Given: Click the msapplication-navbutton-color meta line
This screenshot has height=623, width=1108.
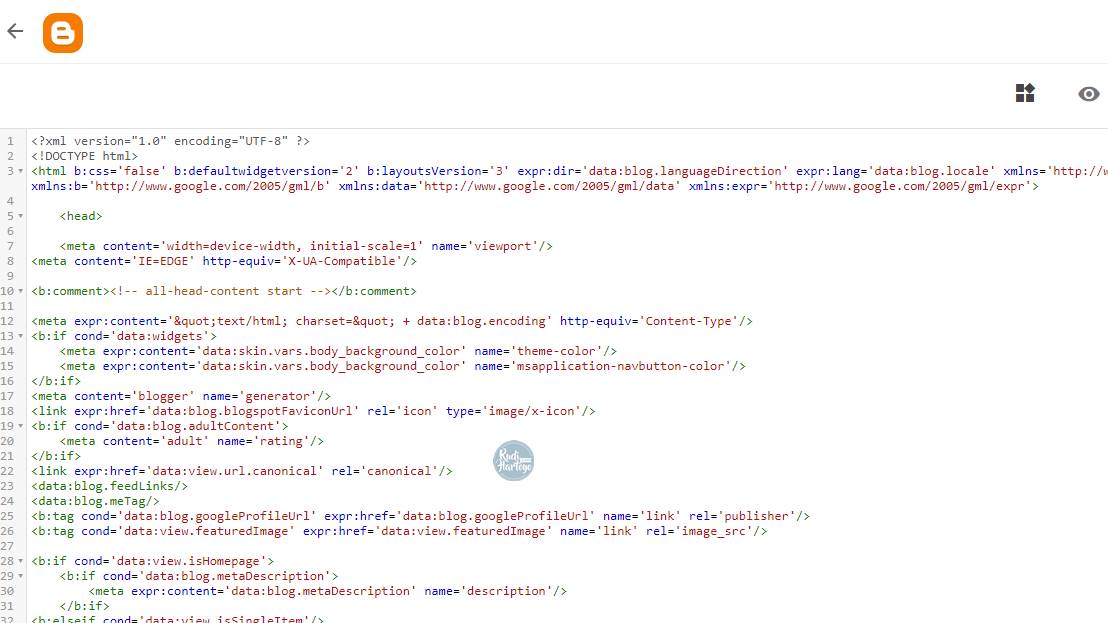Looking at the screenshot, I should [x=403, y=366].
